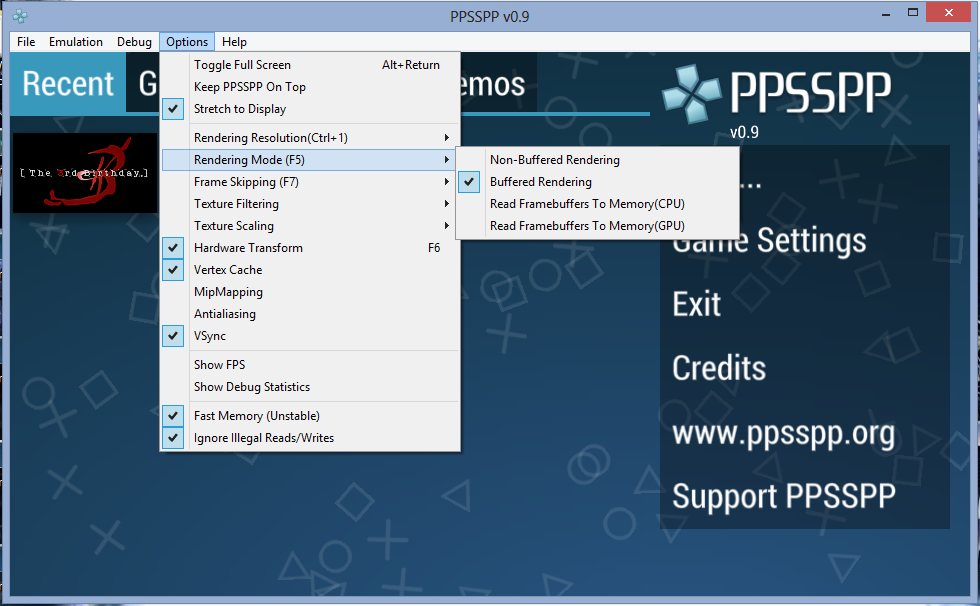
Task: Open the Debug menu
Action: (134, 42)
